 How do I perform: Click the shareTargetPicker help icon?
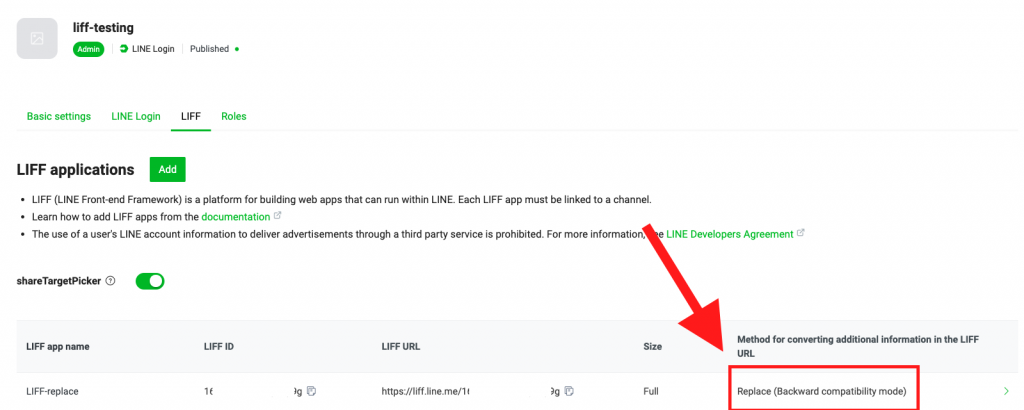click(x=110, y=281)
